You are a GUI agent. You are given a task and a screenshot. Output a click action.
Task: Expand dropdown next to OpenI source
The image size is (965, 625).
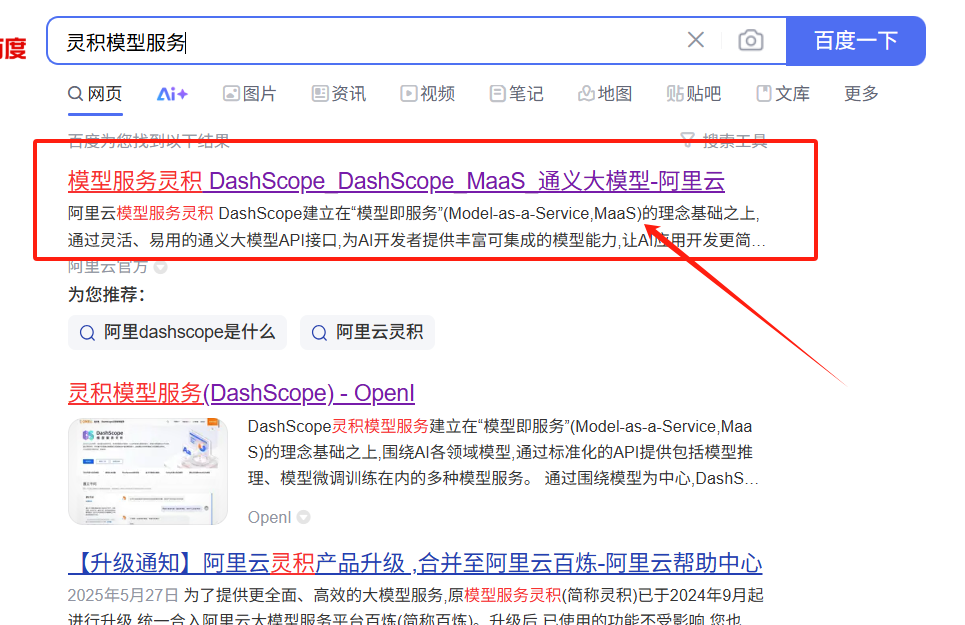click(303, 517)
